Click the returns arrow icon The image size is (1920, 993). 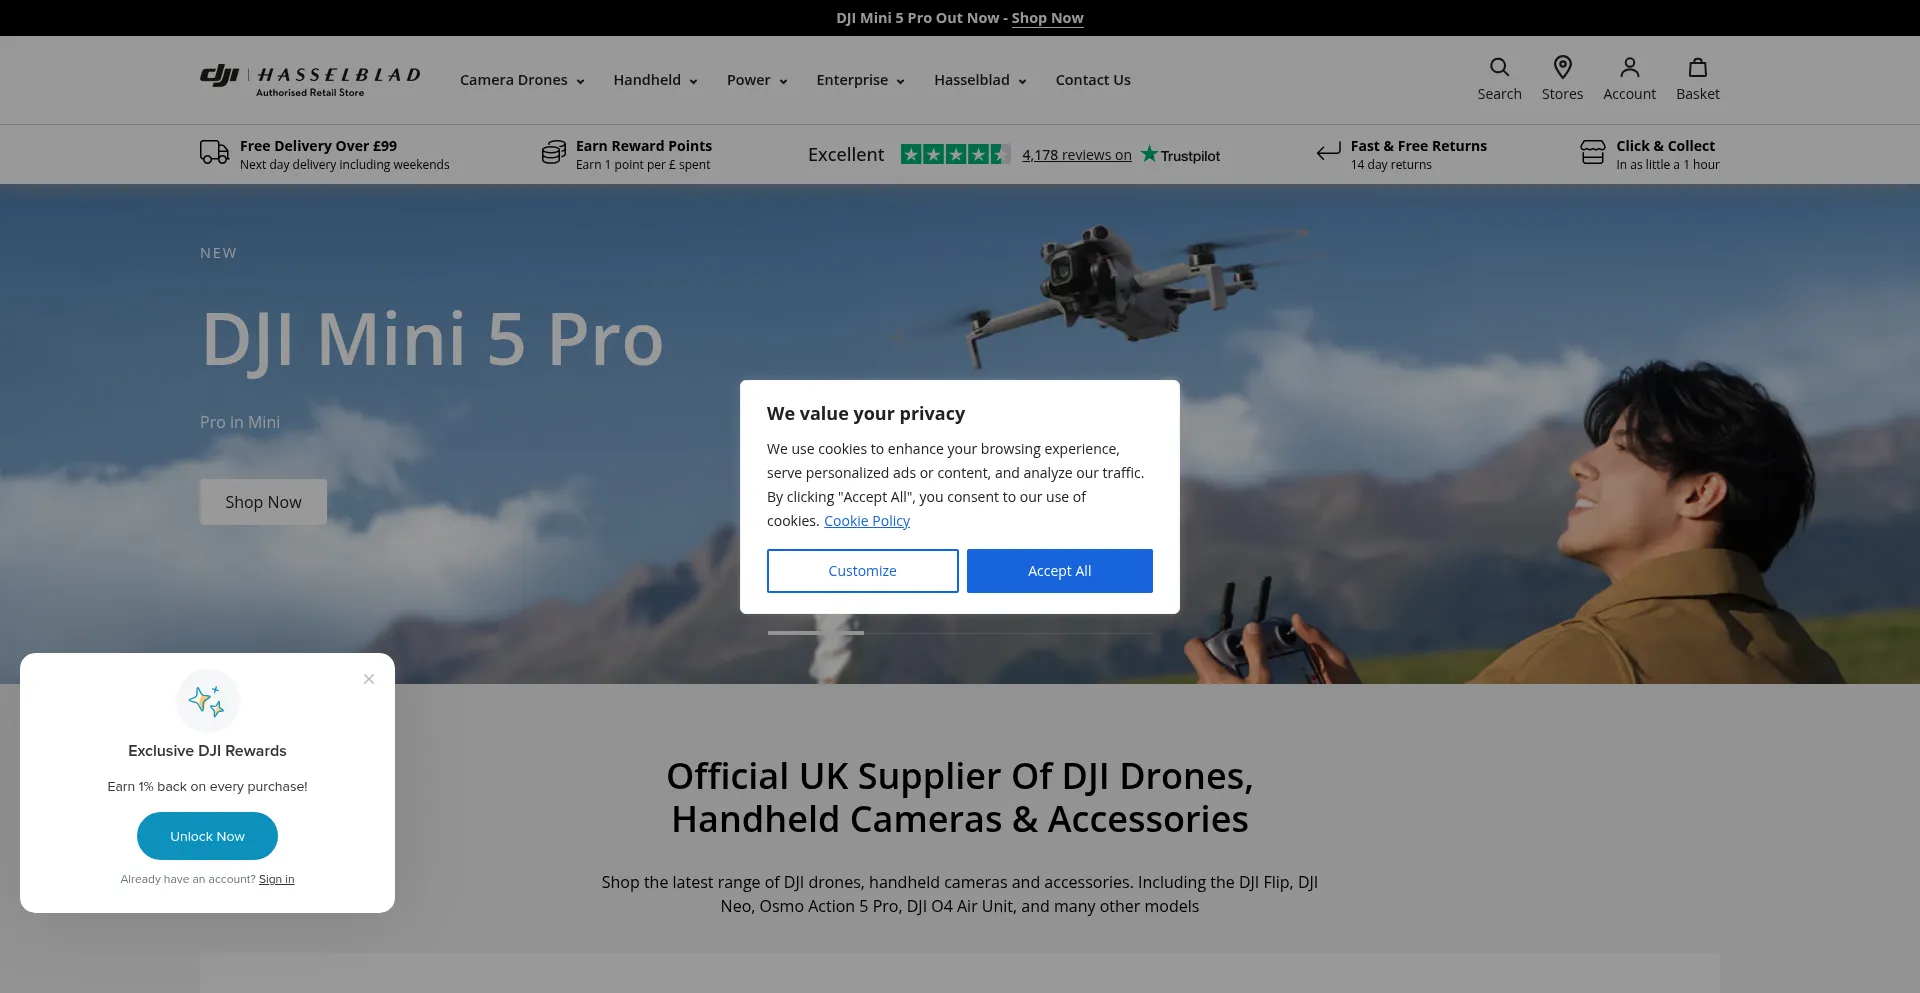[1328, 152]
